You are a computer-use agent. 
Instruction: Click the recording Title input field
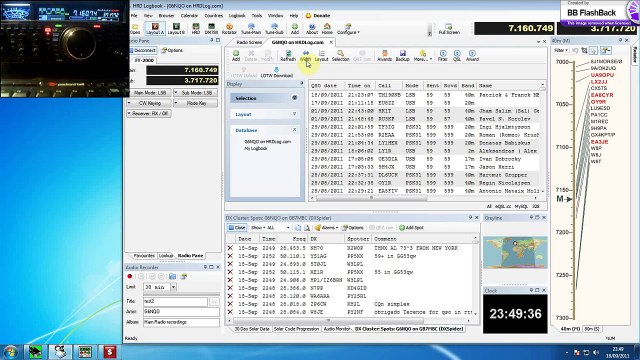click(175, 301)
